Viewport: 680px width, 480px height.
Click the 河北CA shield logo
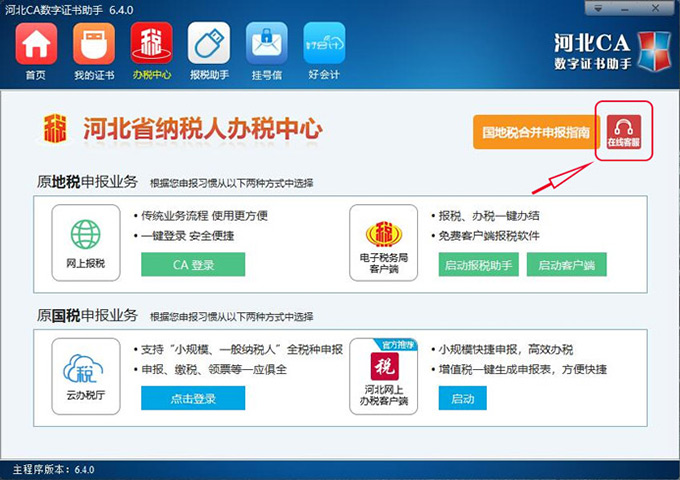pyautogui.click(x=654, y=51)
